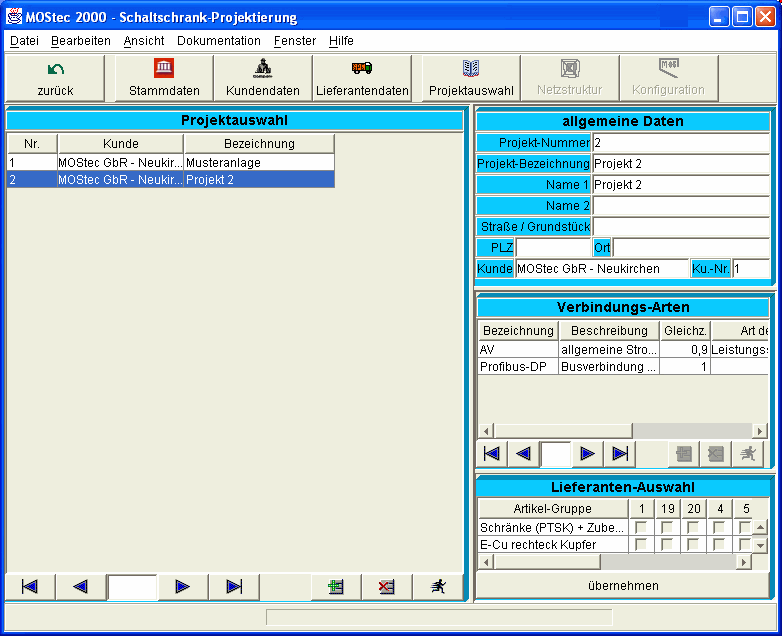Click the running man icon under Projektauswahl

pyautogui.click(x=437, y=587)
